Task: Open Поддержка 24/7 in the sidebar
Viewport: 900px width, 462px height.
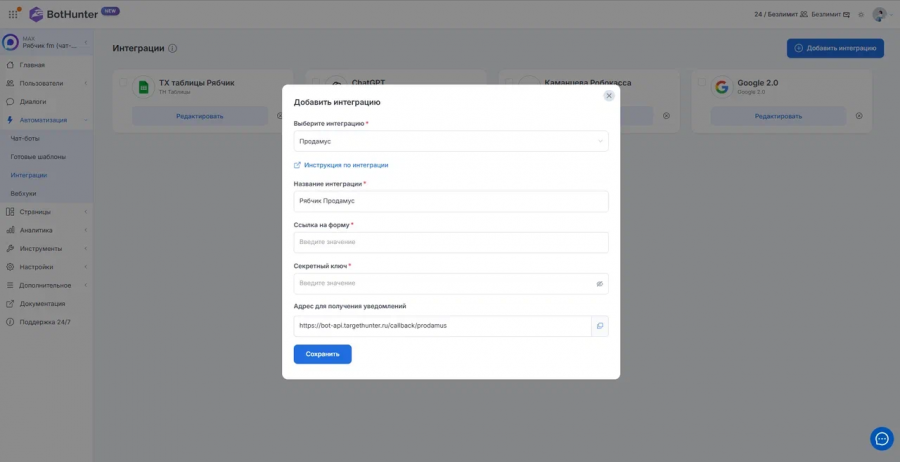Action: coord(46,322)
